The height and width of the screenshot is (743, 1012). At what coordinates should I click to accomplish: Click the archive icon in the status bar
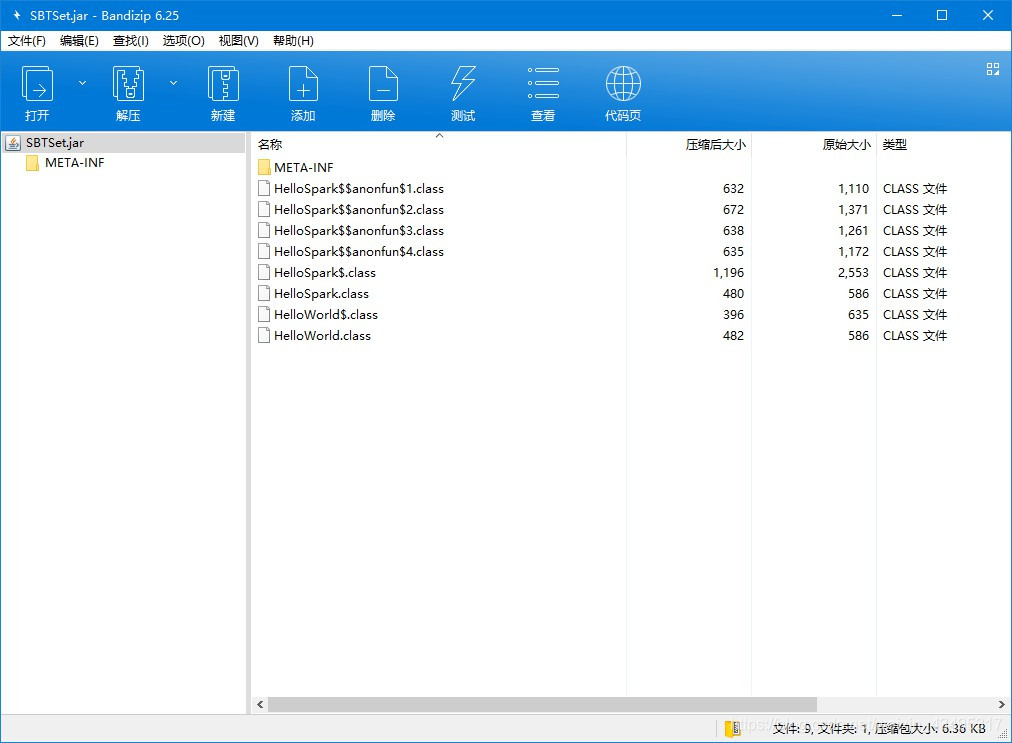(x=732, y=729)
